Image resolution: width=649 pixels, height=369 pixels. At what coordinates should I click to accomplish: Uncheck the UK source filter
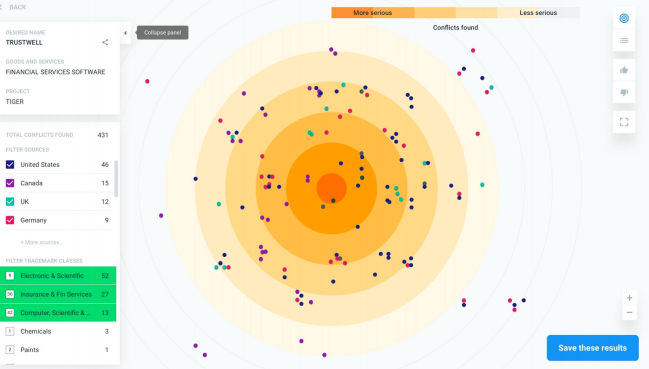pyautogui.click(x=10, y=201)
